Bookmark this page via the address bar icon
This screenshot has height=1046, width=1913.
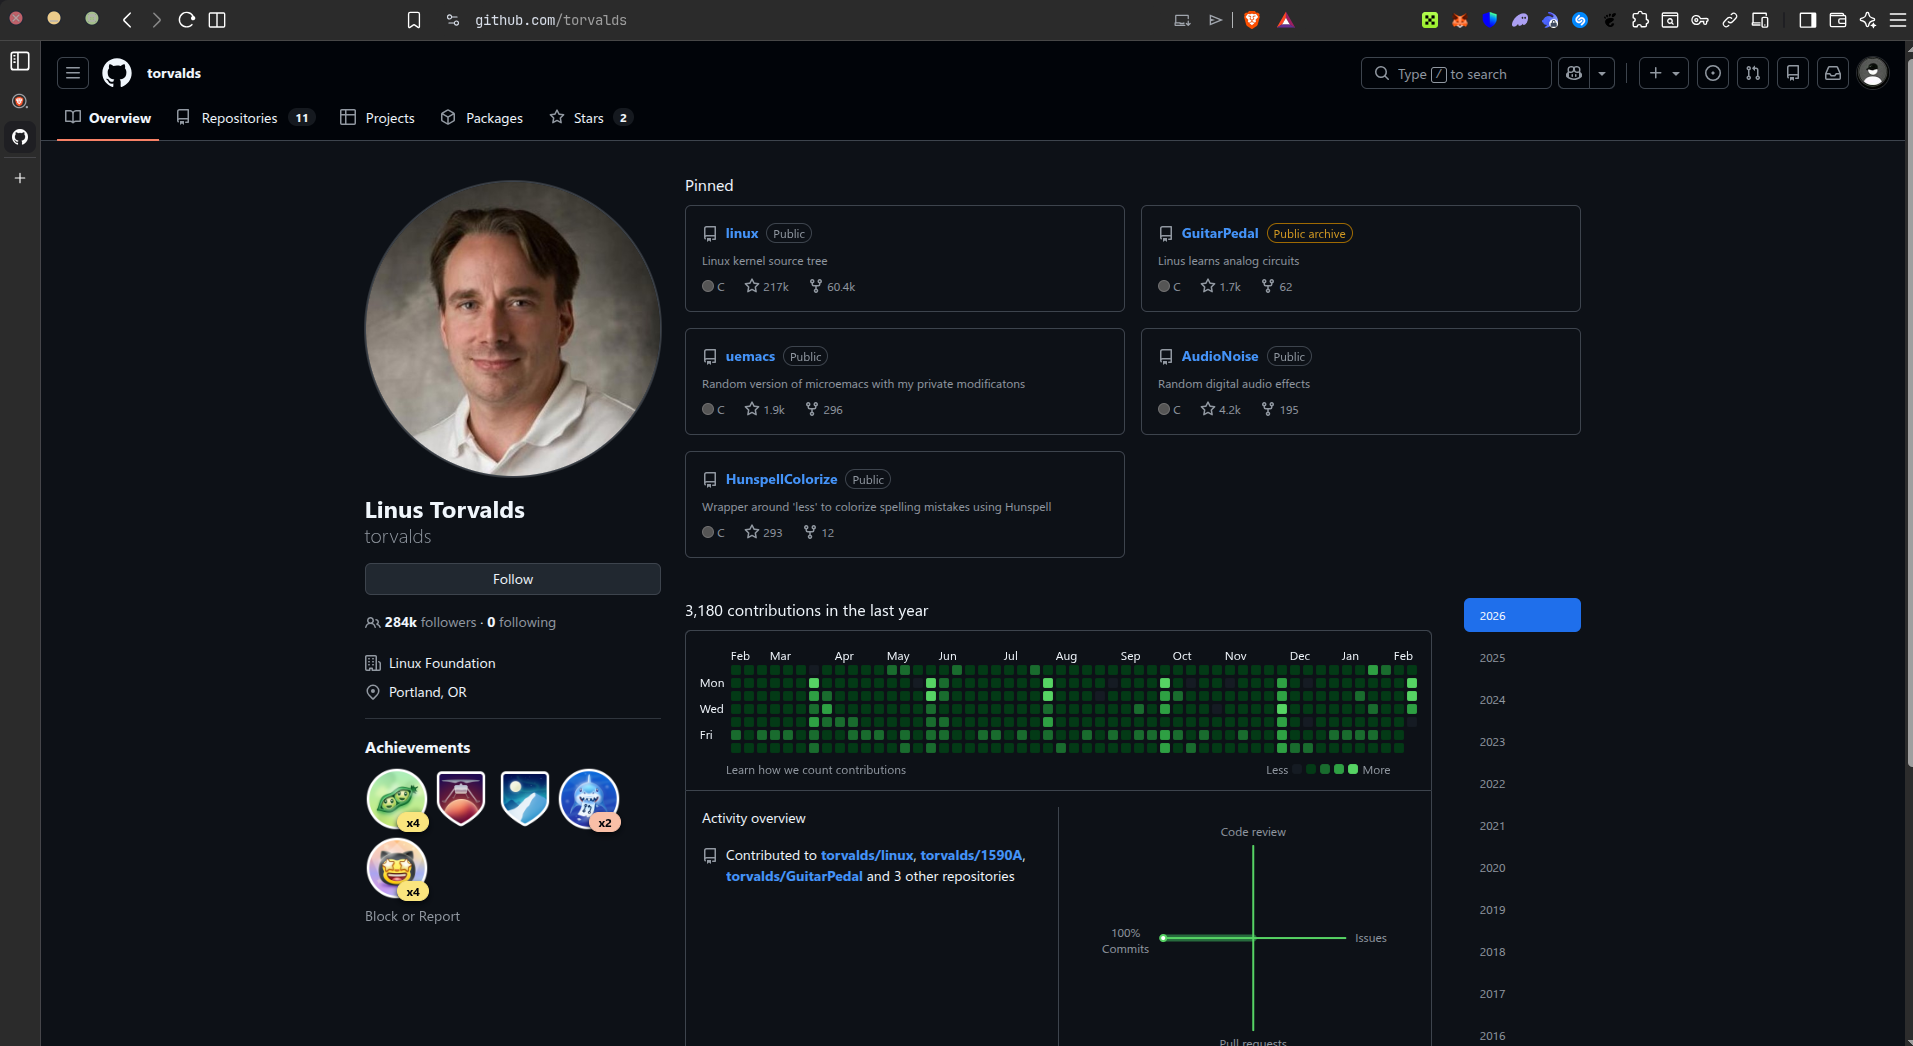tap(414, 19)
